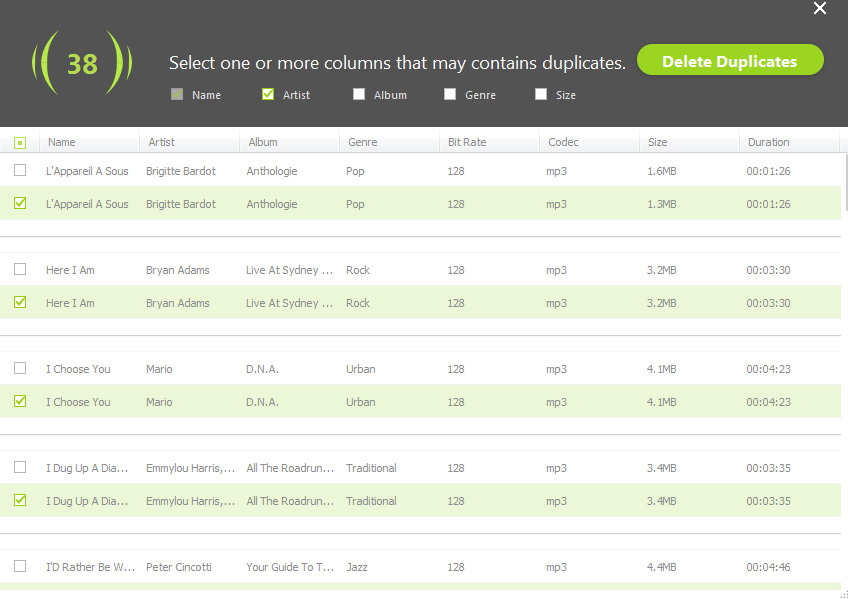The height and width of the screenshot is (599, 848).
Task: Sort by the Artist column header
Action: pyautogui.click(x=162, y=142)
